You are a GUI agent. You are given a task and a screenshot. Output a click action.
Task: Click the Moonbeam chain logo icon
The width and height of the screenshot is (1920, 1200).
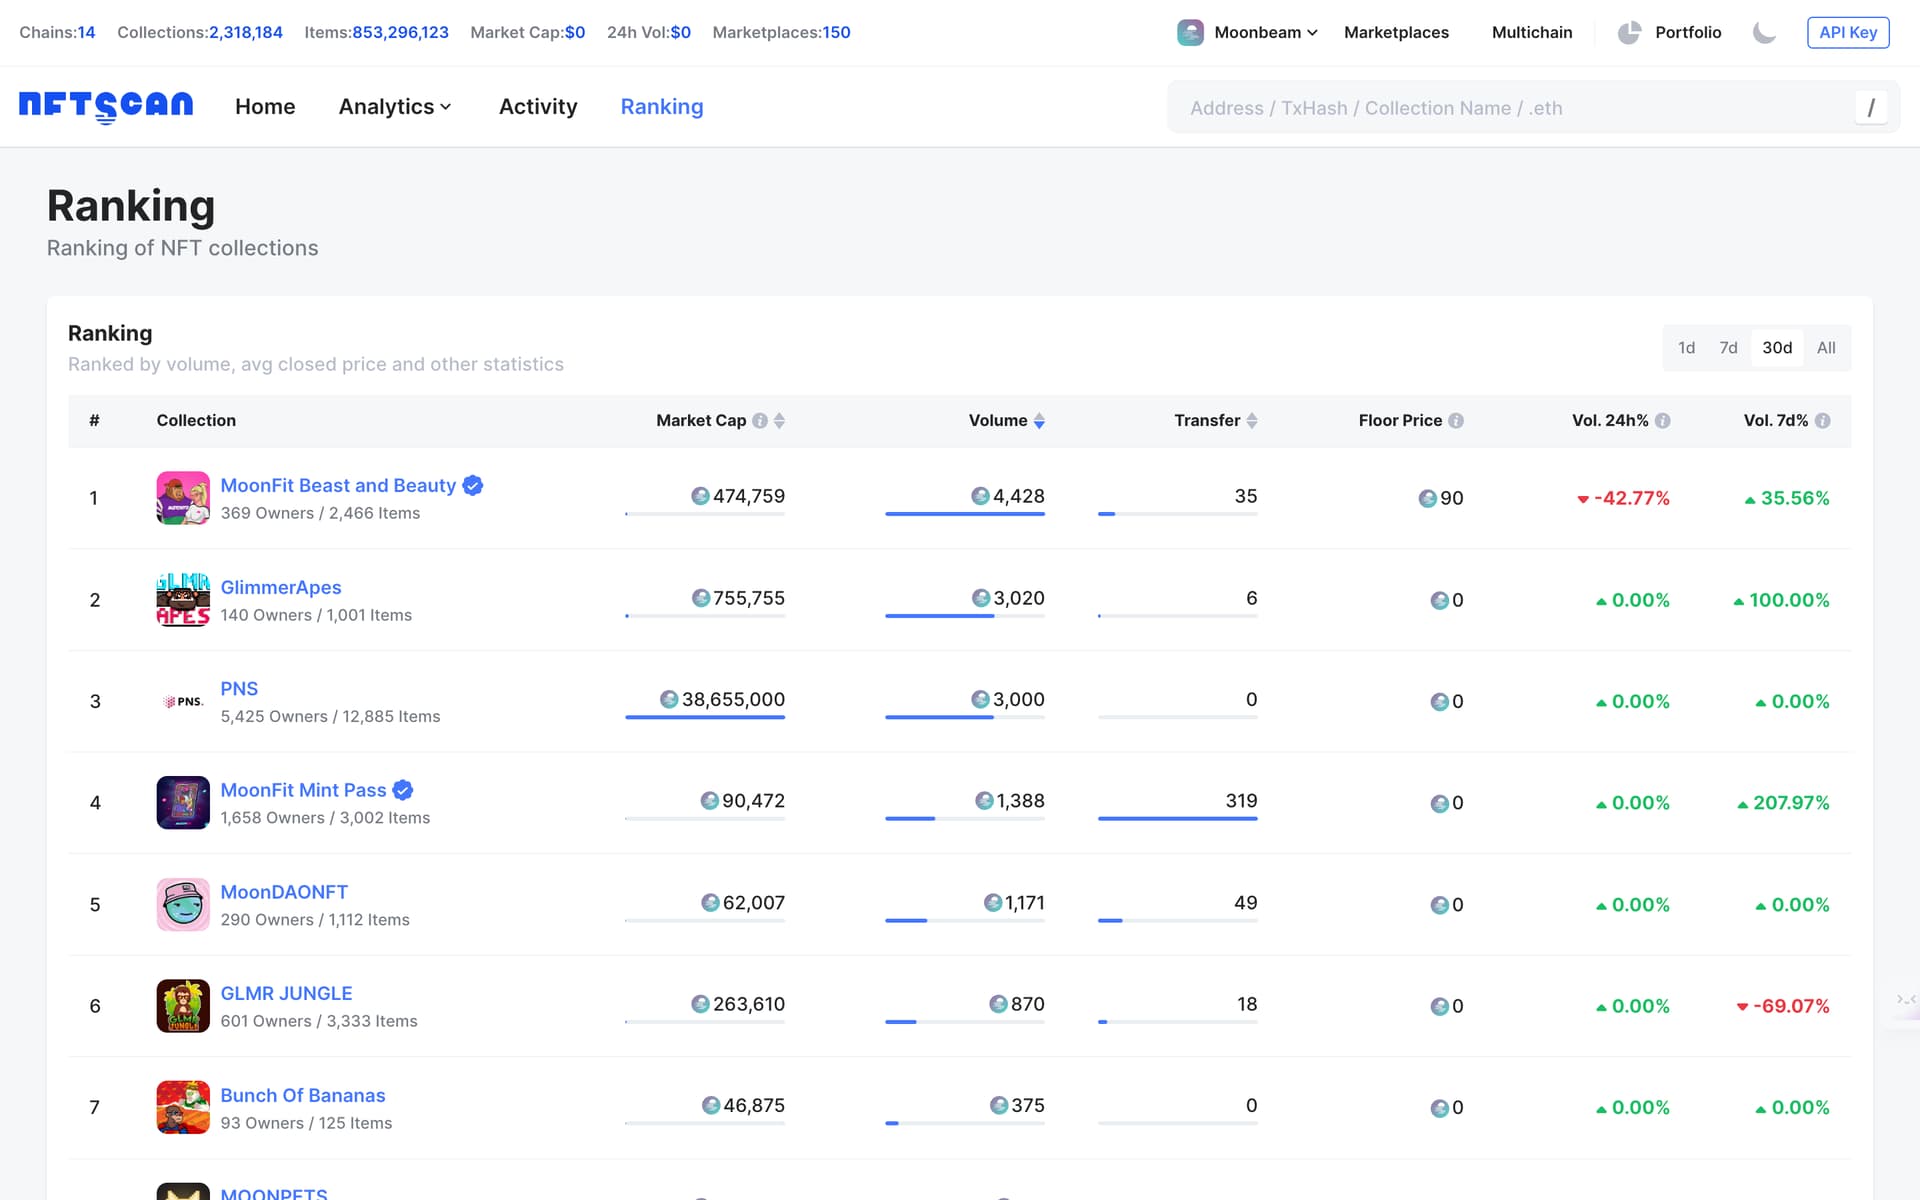coord(1190,33)
